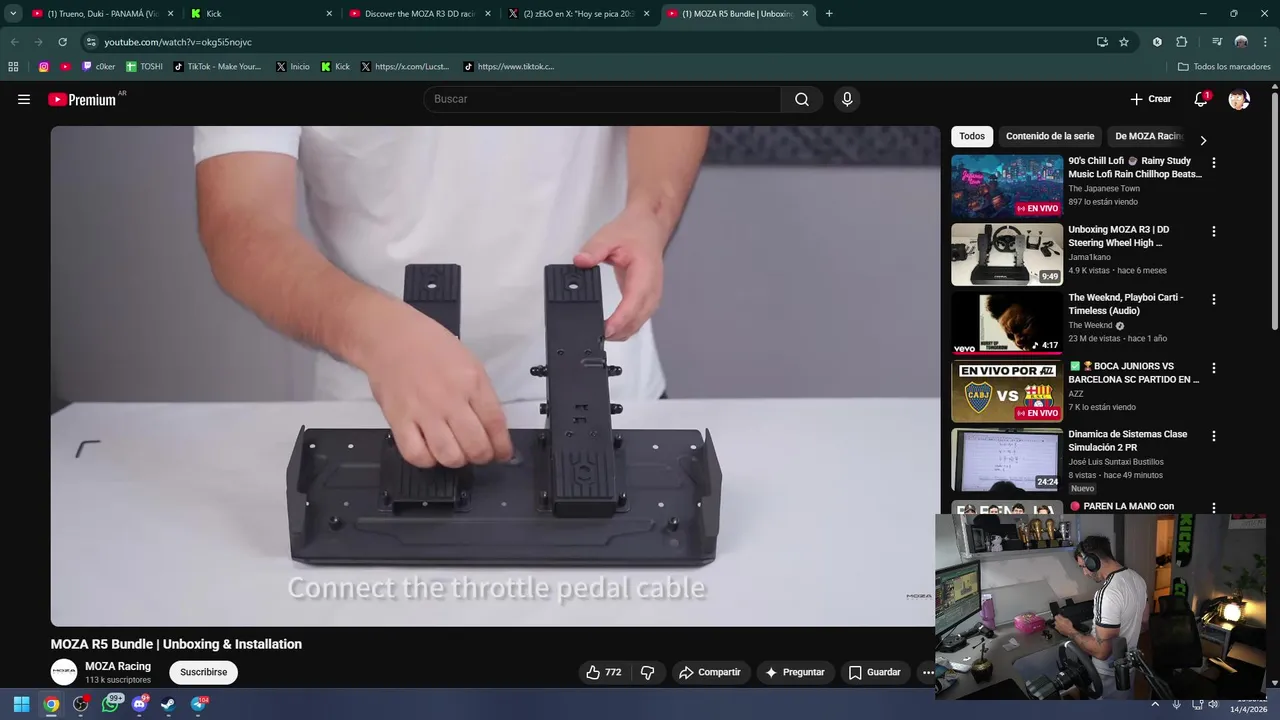Open The Weeknd Timeless video thumbnail

pos(1007,323)
